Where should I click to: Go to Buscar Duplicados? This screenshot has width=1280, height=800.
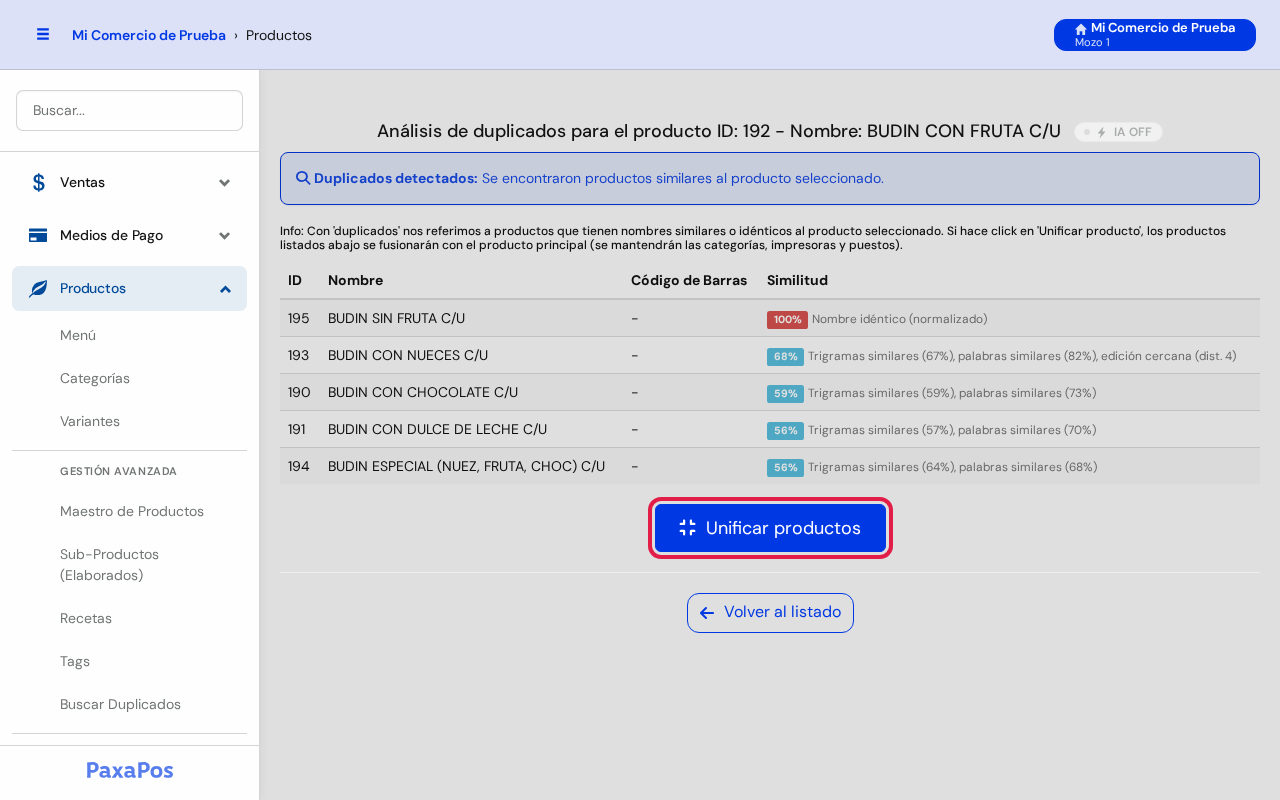[120, 704]
